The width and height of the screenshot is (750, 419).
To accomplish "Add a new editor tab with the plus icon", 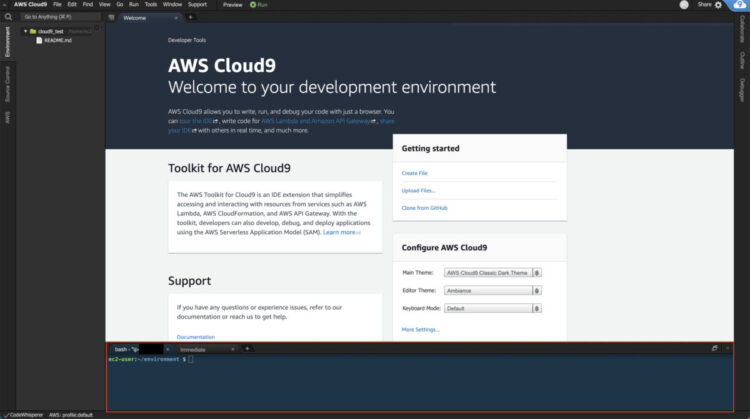I will 190,17.
